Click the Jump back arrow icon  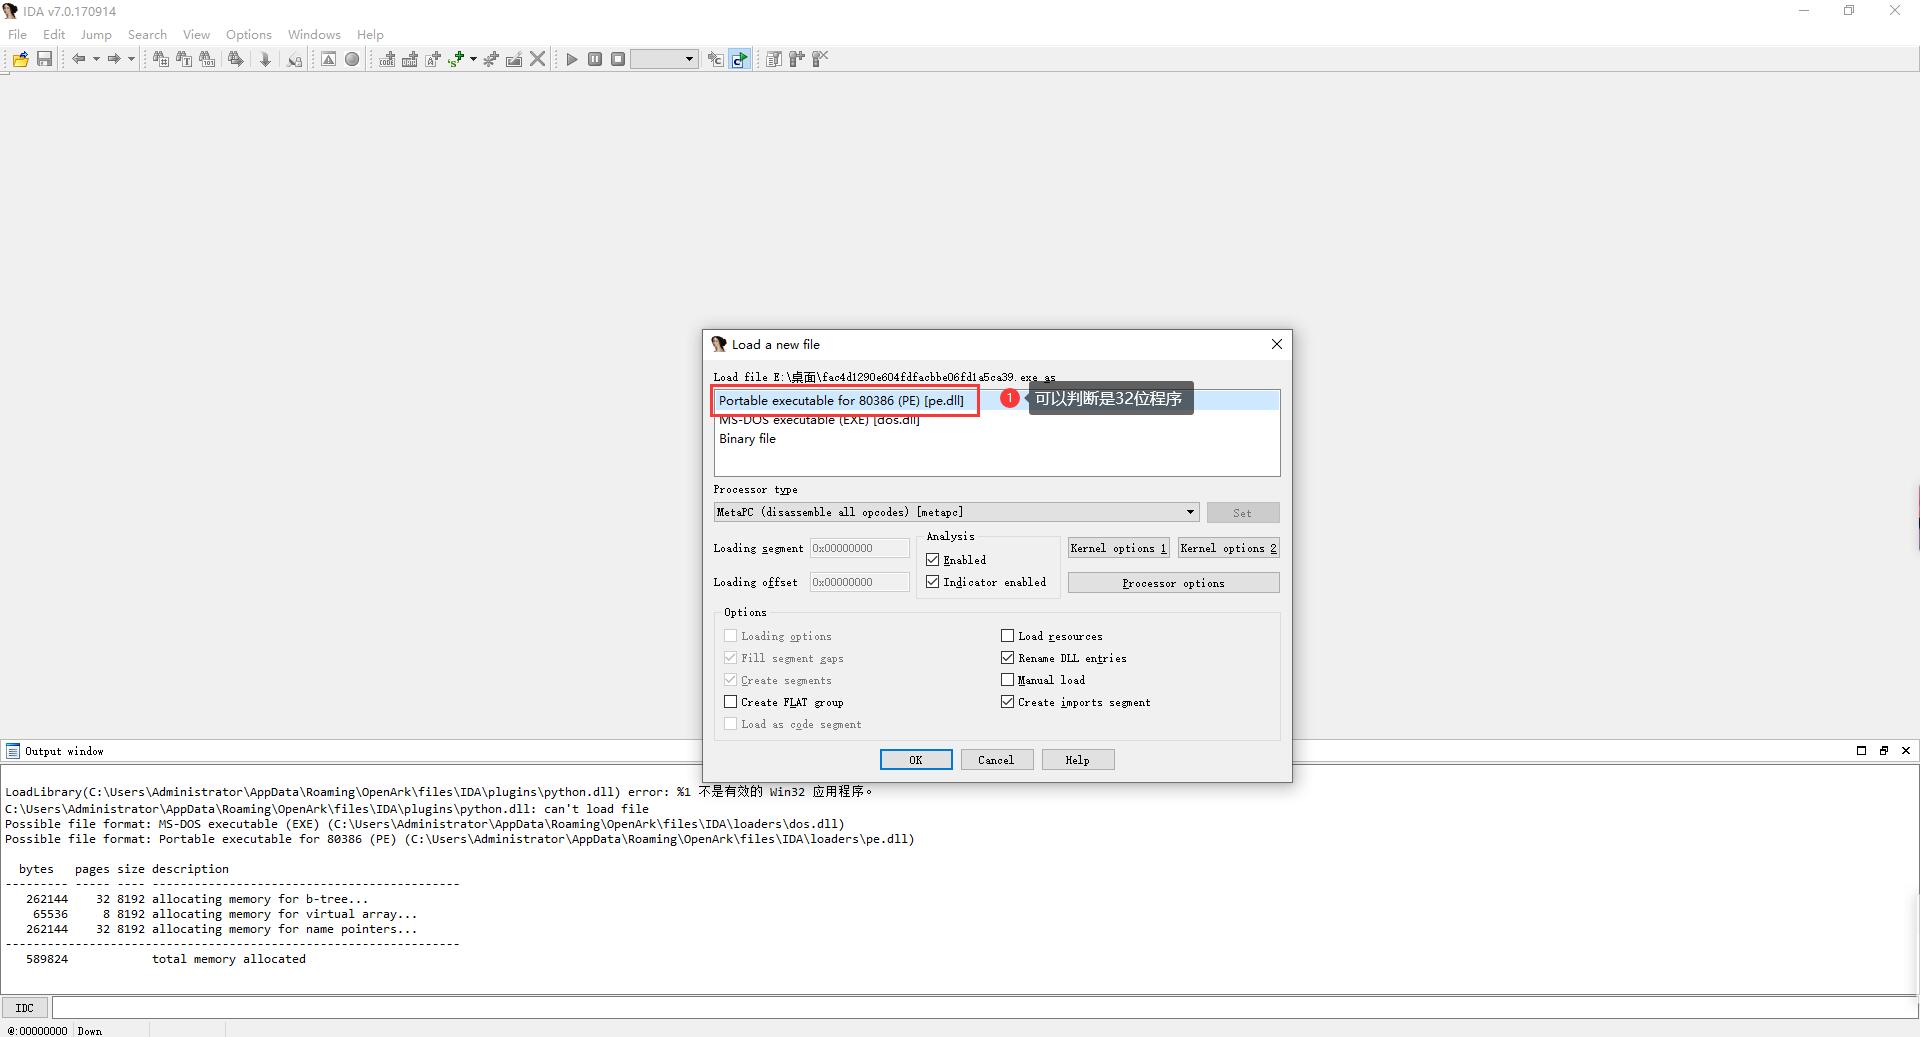tap(78, 59)
